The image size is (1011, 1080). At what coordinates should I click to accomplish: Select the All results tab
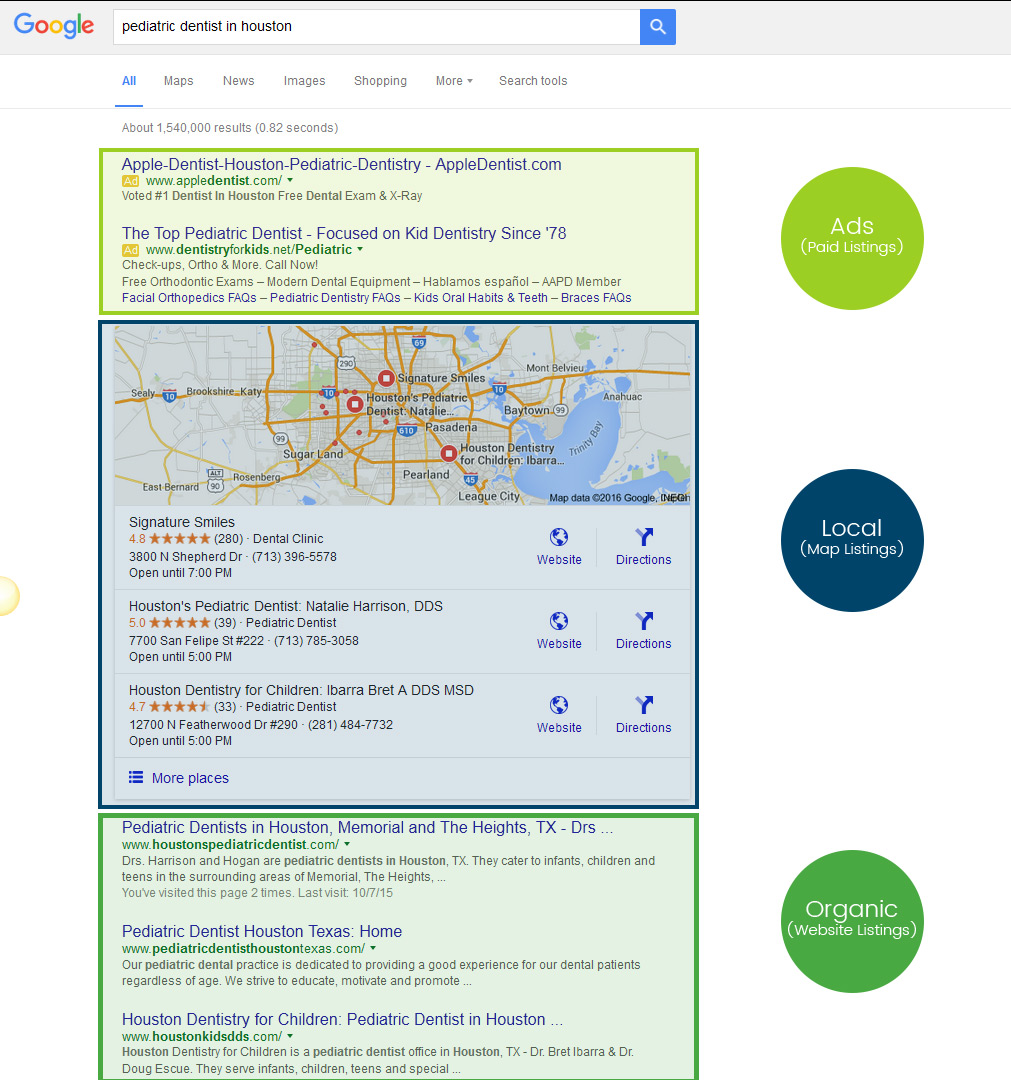click(129, 81)
